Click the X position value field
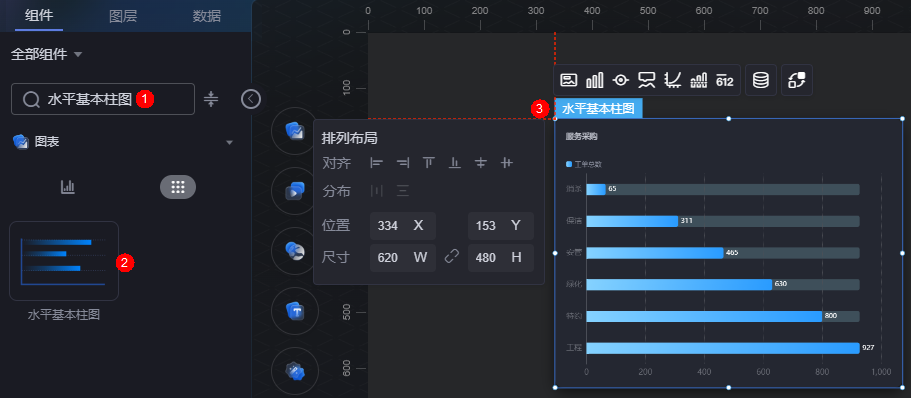 403,226
